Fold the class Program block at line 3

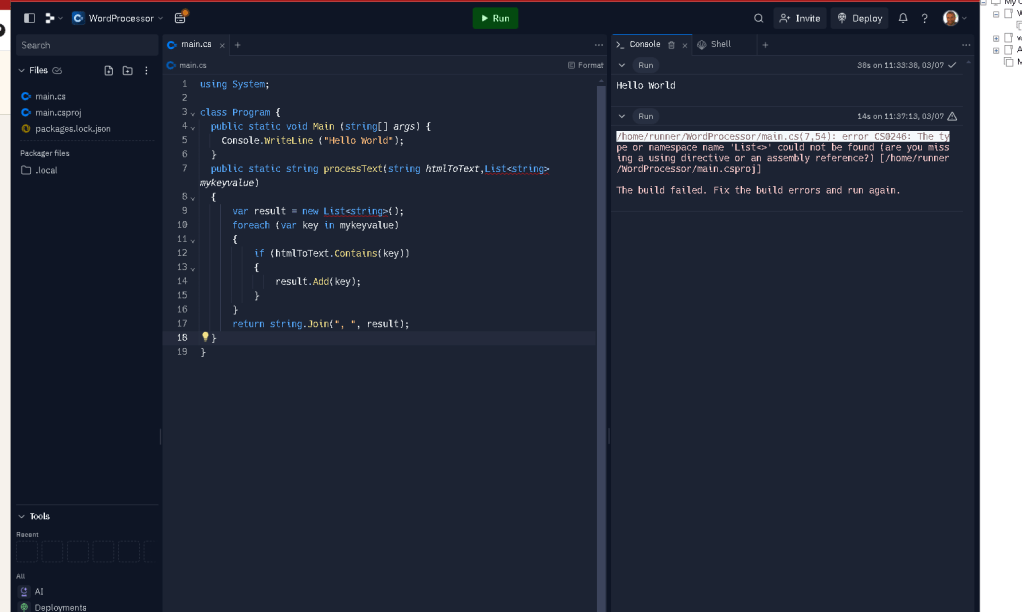(193, 113)
